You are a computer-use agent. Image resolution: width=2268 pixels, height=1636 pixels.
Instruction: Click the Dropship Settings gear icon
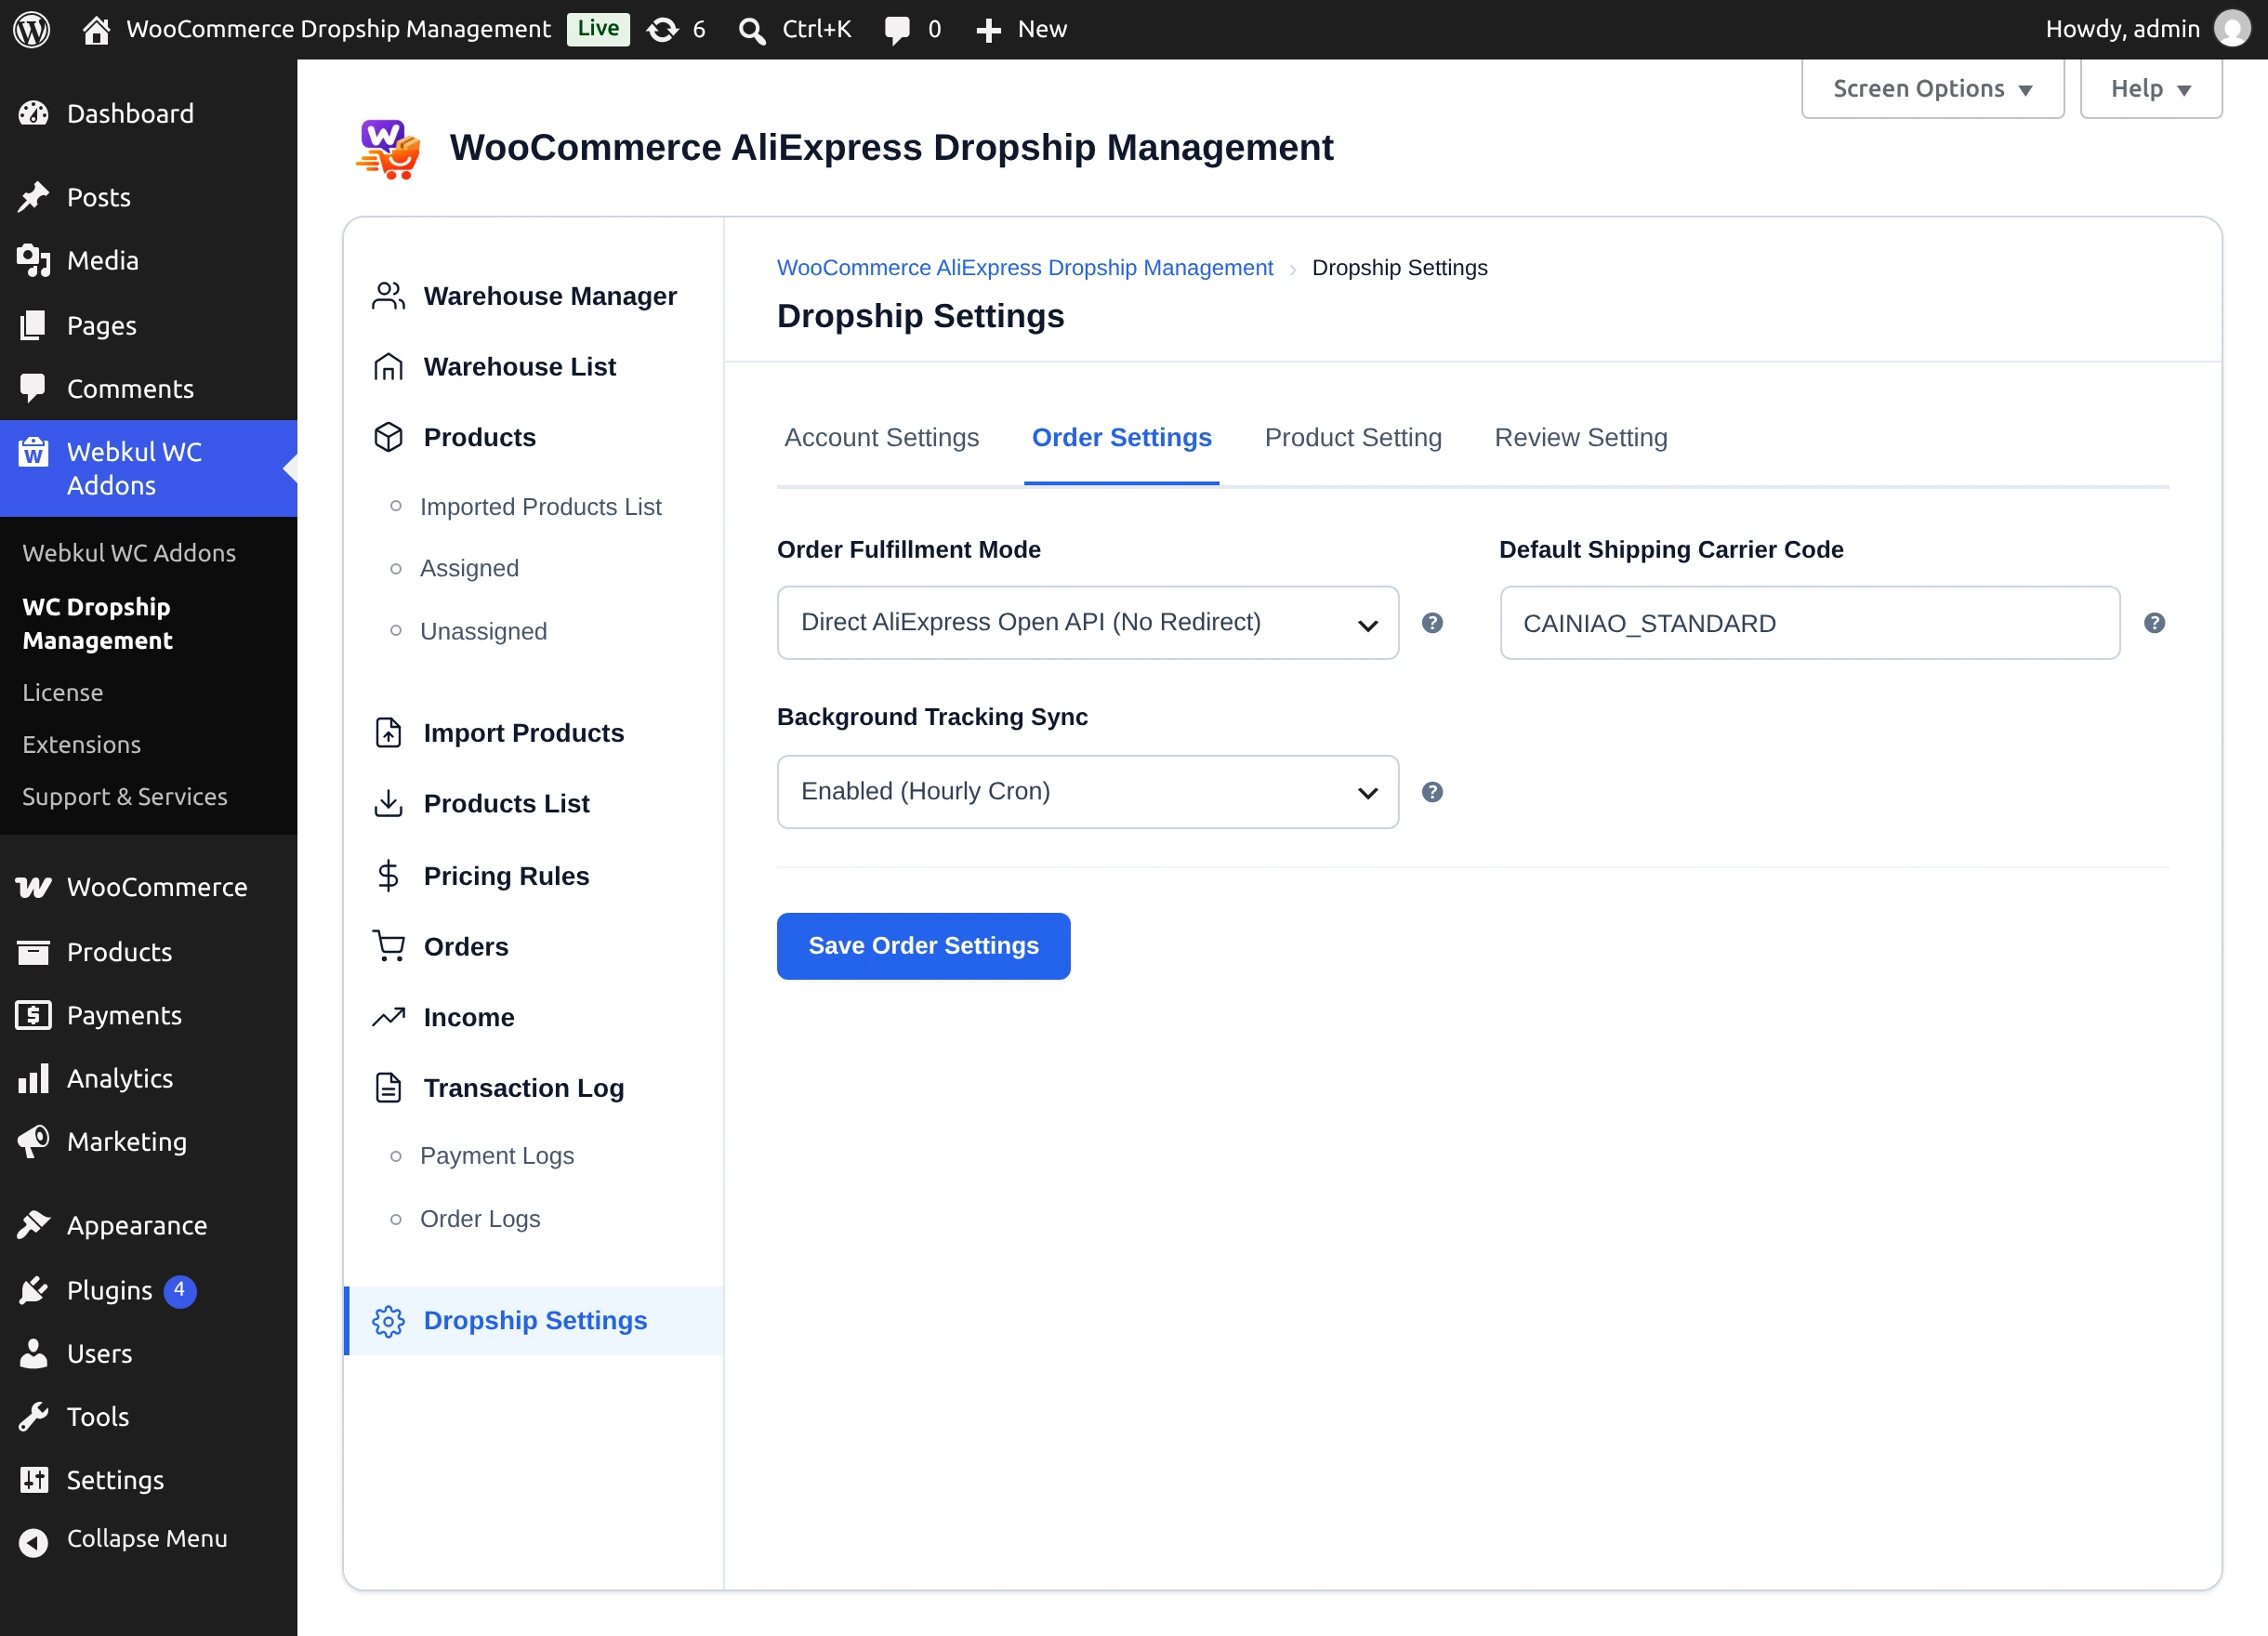388,1321
